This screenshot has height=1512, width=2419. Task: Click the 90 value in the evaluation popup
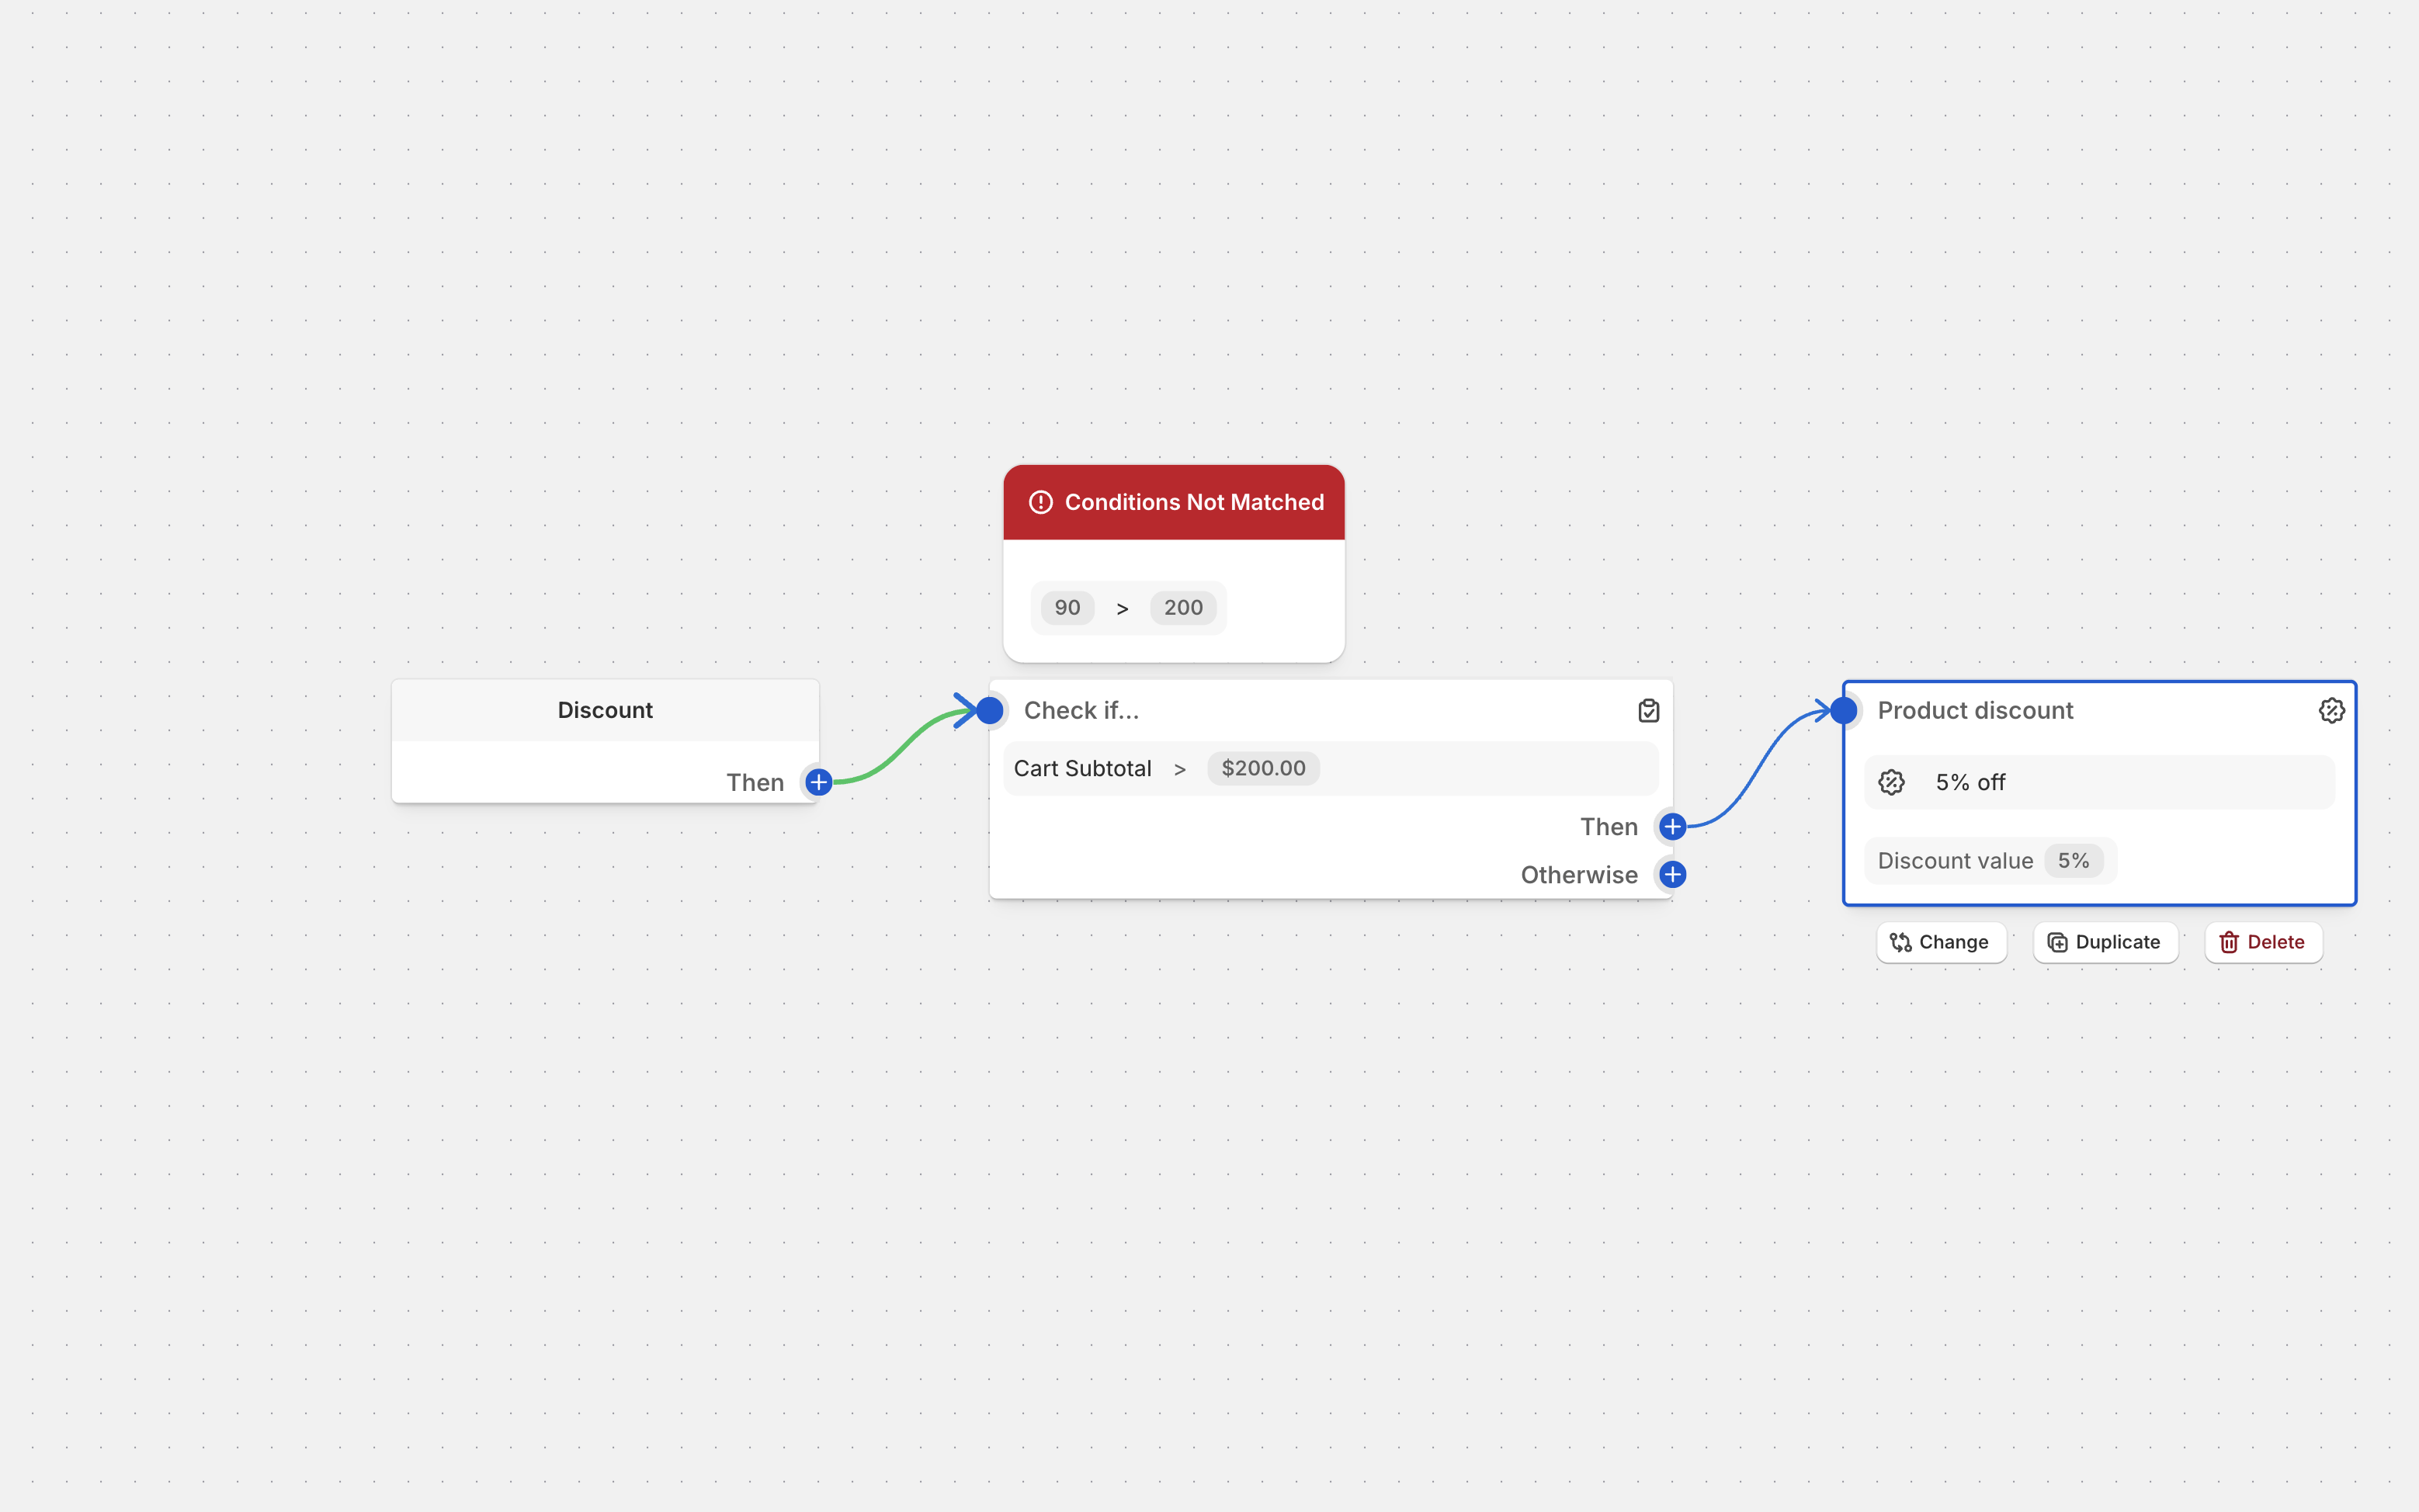(x=1067, y=608)
